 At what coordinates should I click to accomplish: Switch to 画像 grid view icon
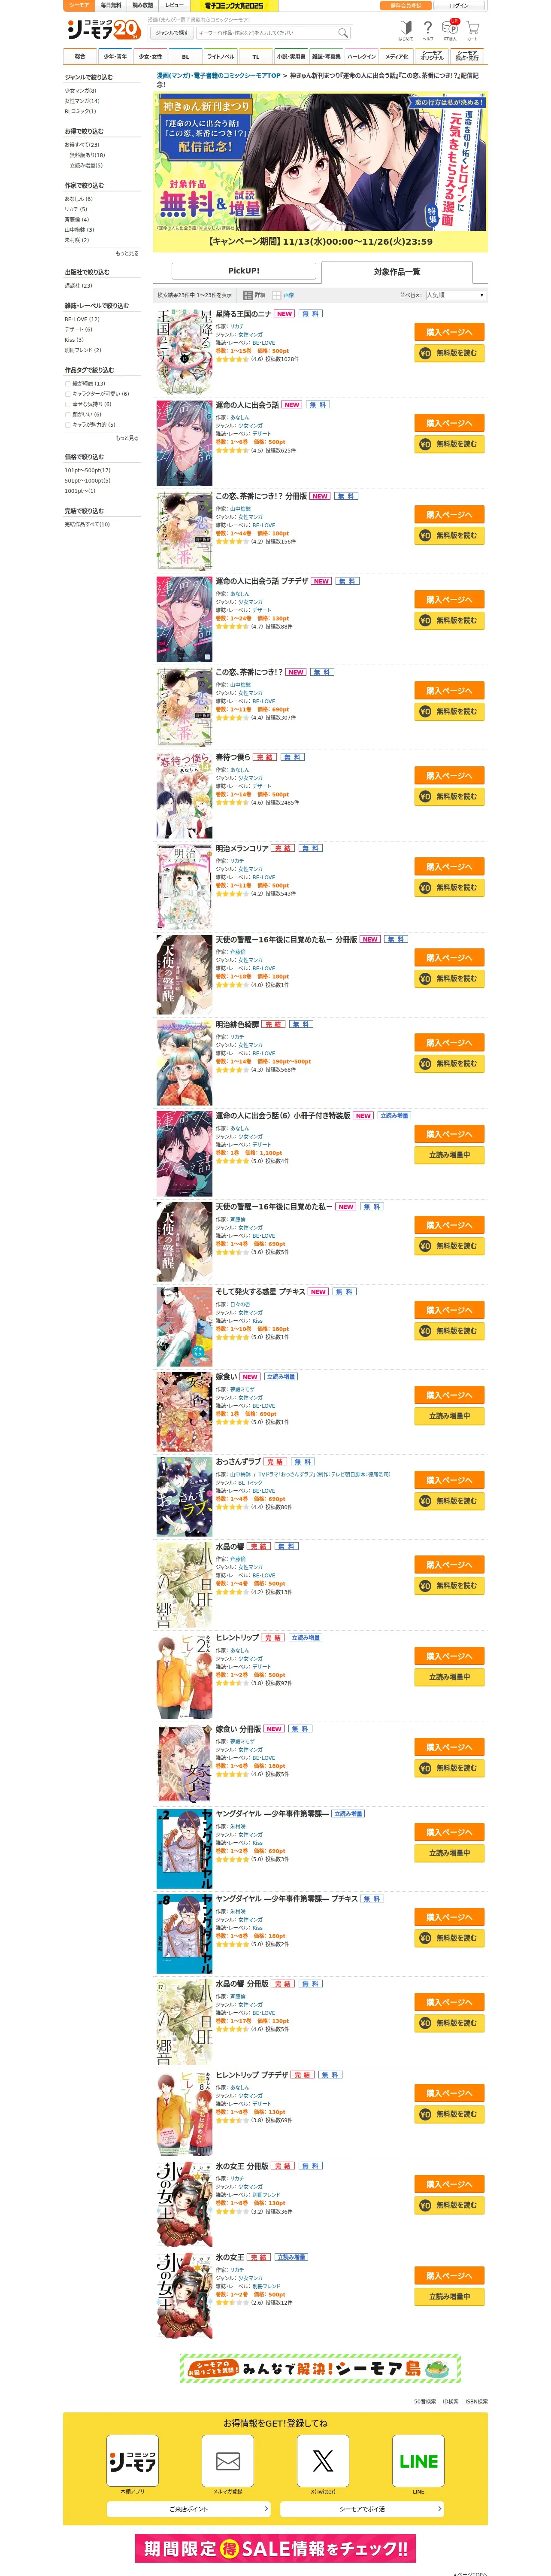(x=276, y=295)
